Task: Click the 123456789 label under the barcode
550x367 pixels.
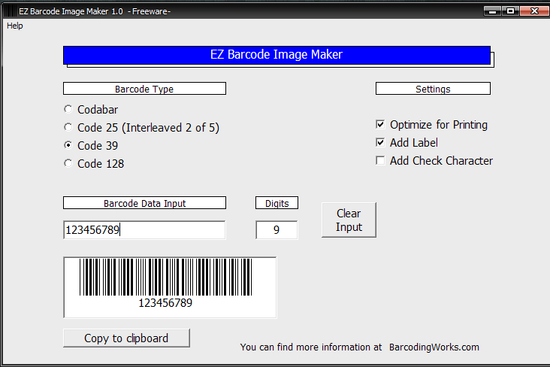Action: [165, 303]
